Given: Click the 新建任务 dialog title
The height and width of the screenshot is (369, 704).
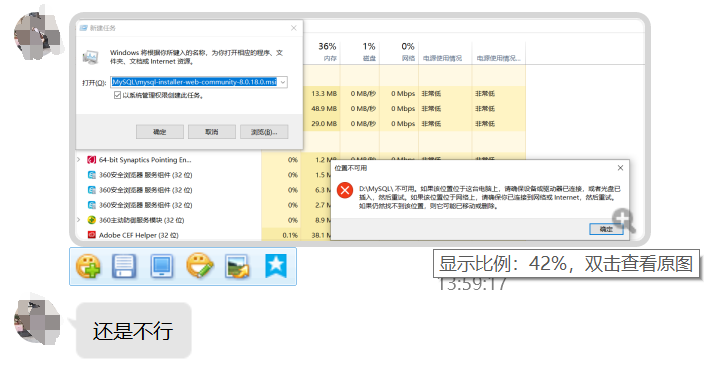Looking at the screenshot, I should (x=103, y=28).
